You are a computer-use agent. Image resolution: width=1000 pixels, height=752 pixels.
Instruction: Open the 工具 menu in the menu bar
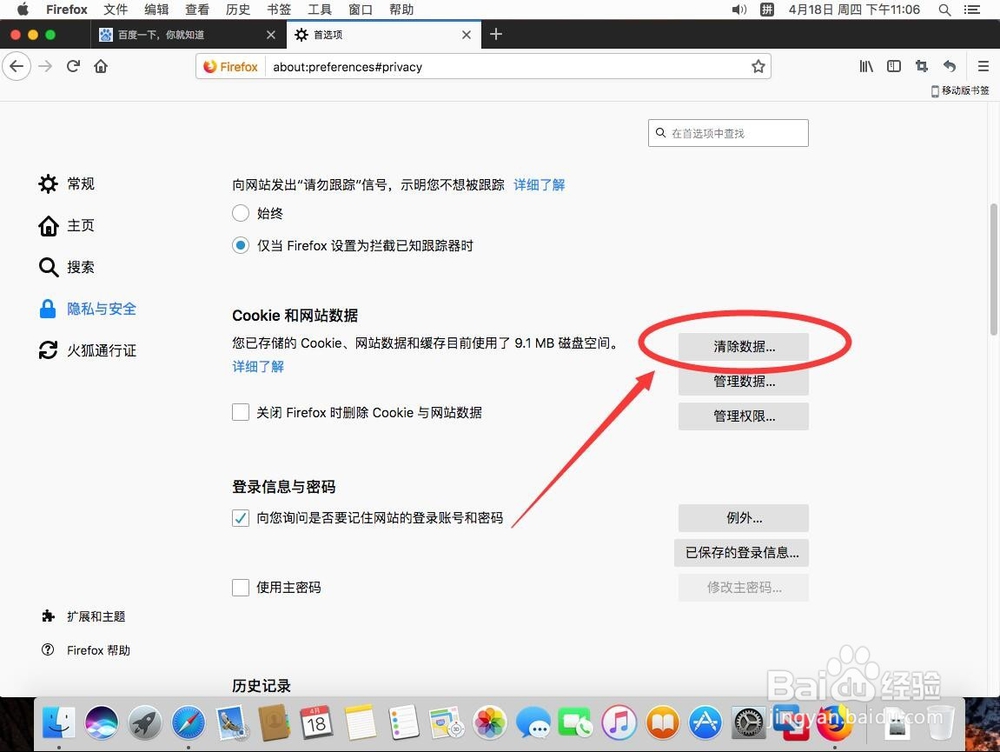[320, 9]
